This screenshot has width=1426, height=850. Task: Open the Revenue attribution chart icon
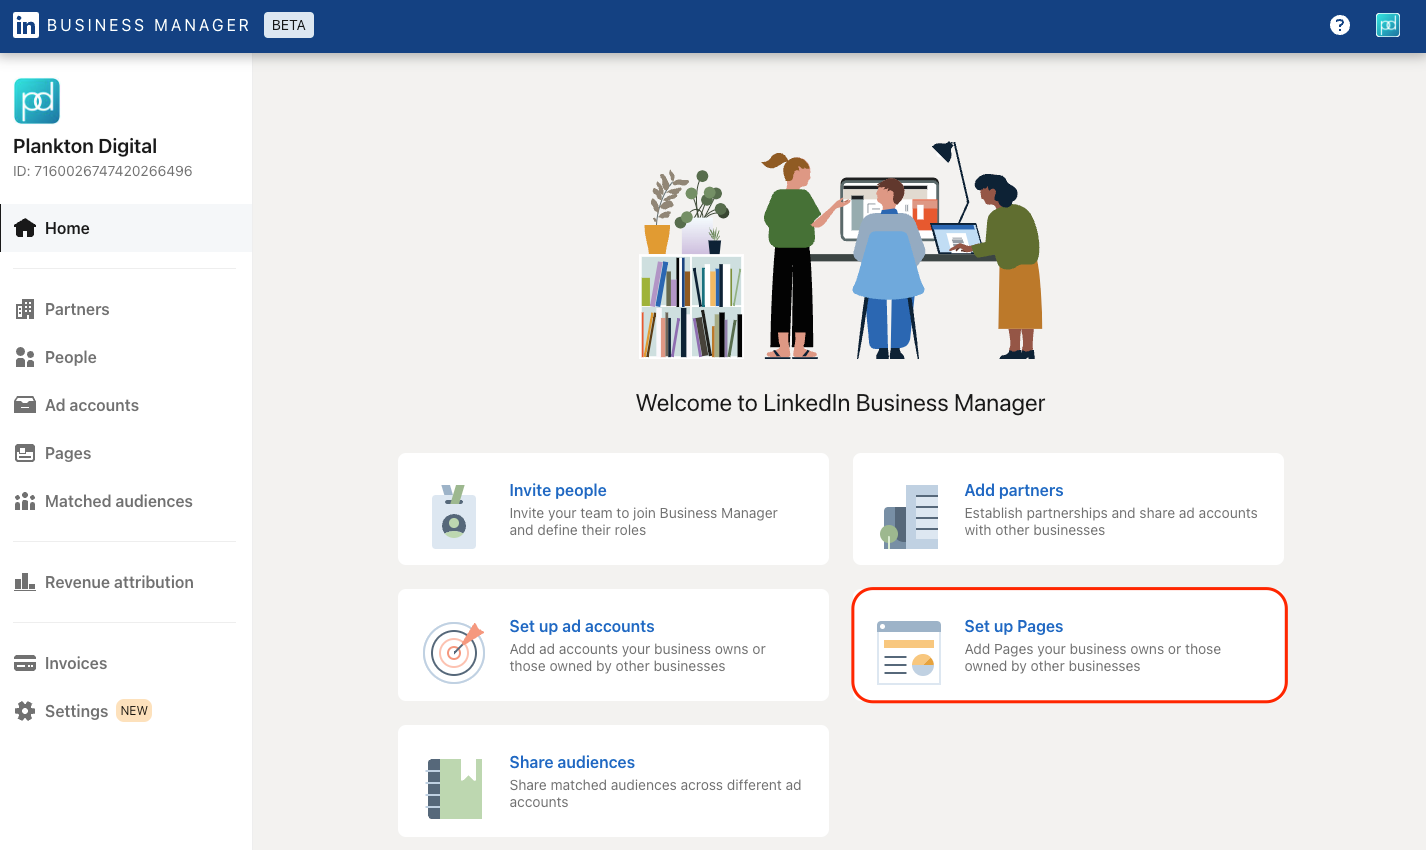point(24,581)
